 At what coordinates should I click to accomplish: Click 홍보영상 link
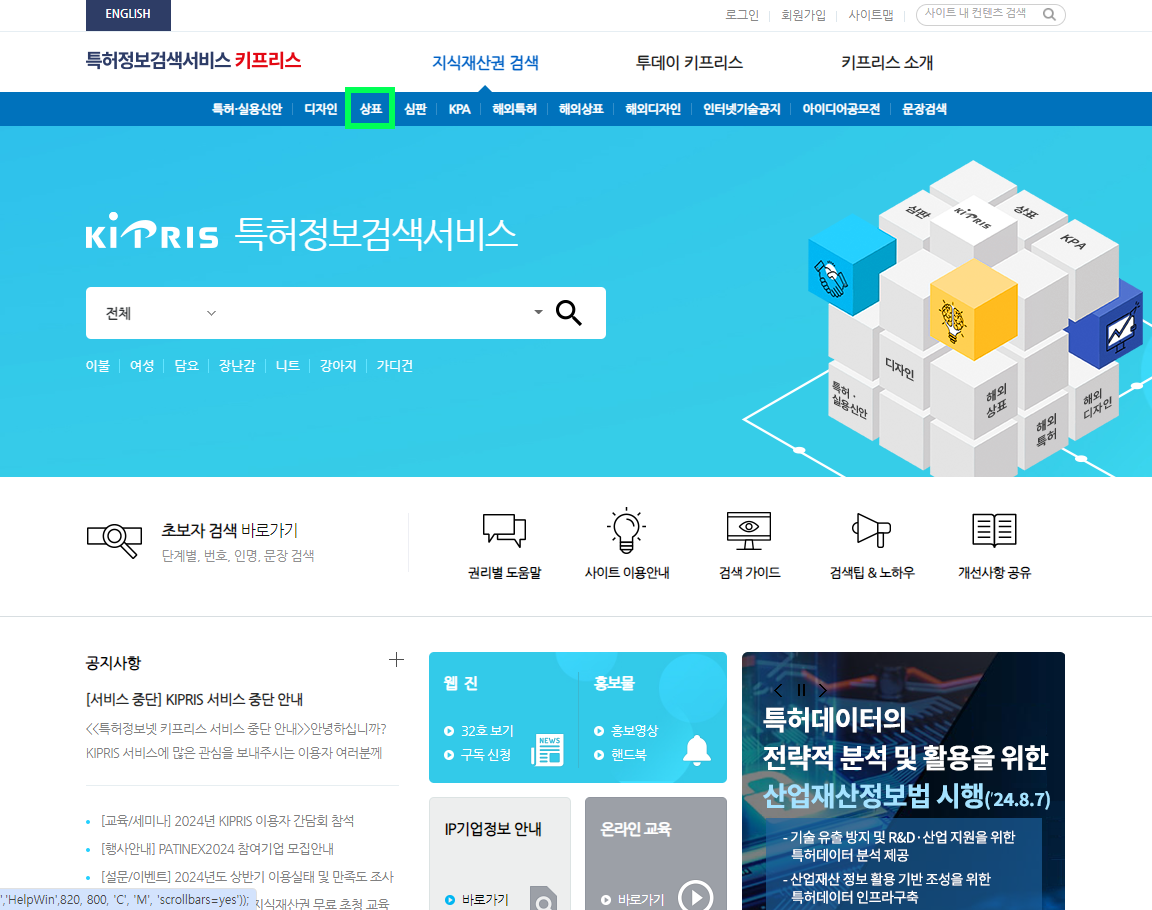pos(635,731)
